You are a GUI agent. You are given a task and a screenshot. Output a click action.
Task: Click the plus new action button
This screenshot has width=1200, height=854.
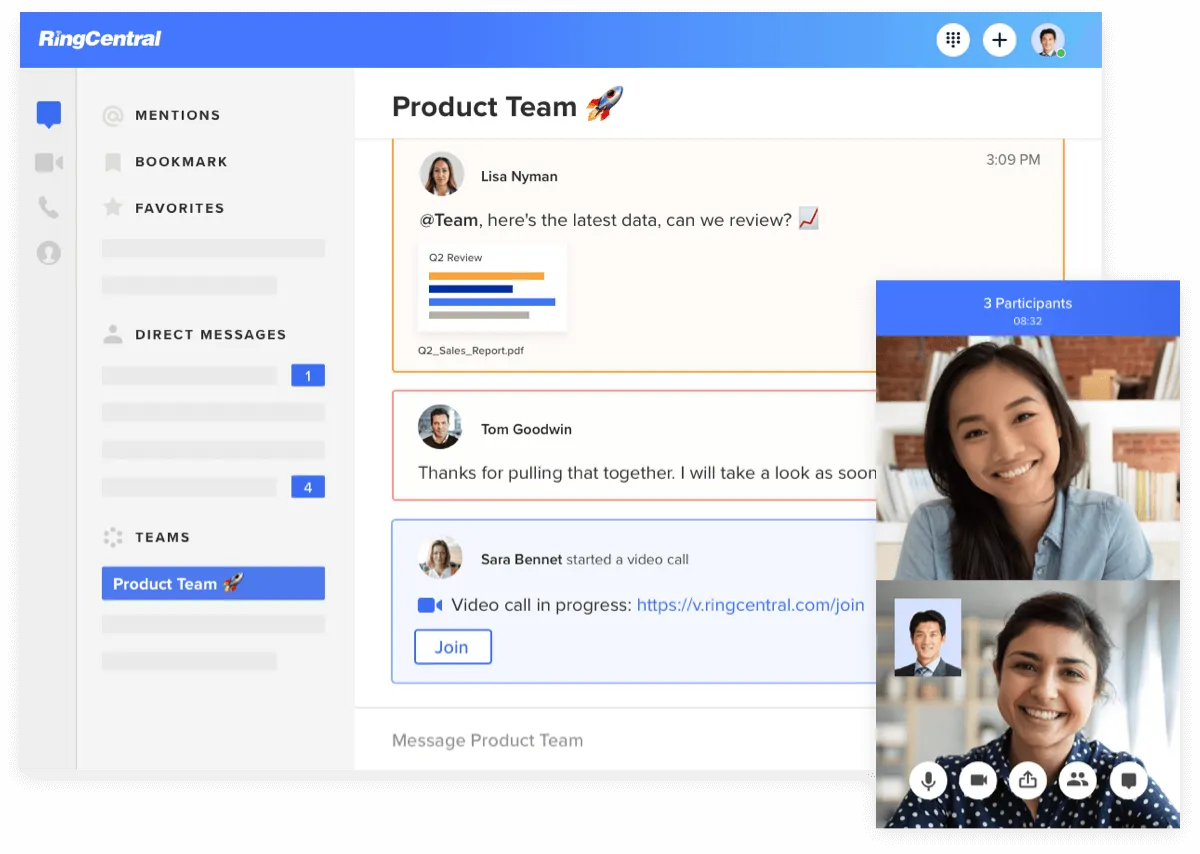pyautogui.click(x=999, y=40)
